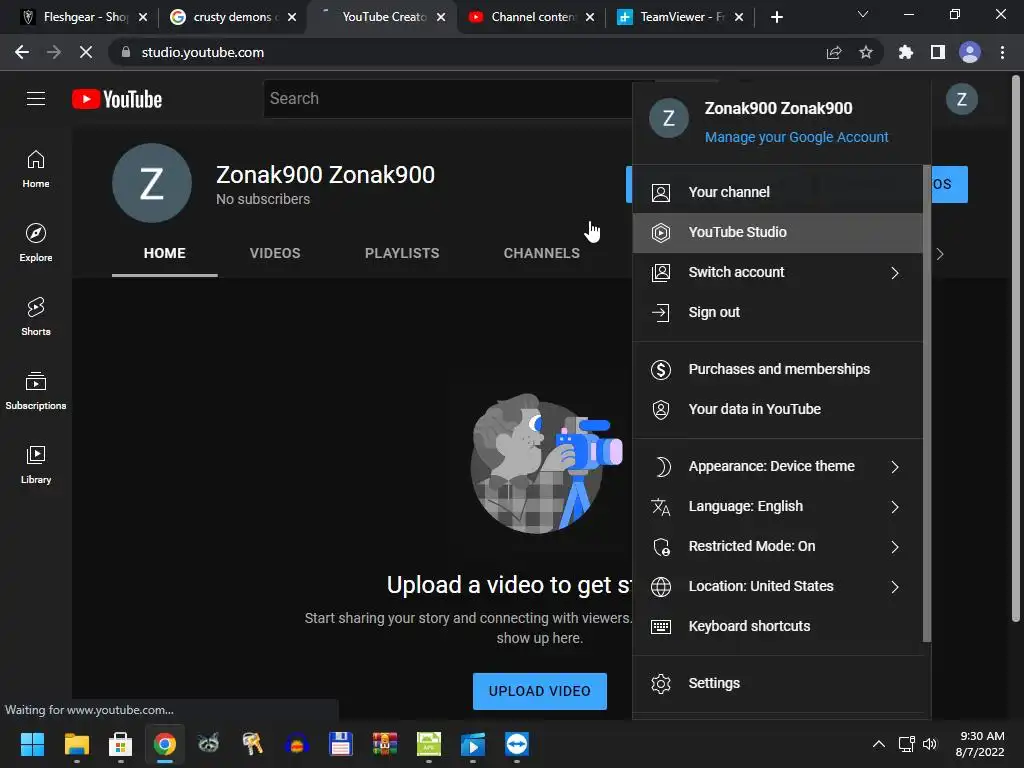
Task: Open a new browser tab
Action: coord(776,17)
